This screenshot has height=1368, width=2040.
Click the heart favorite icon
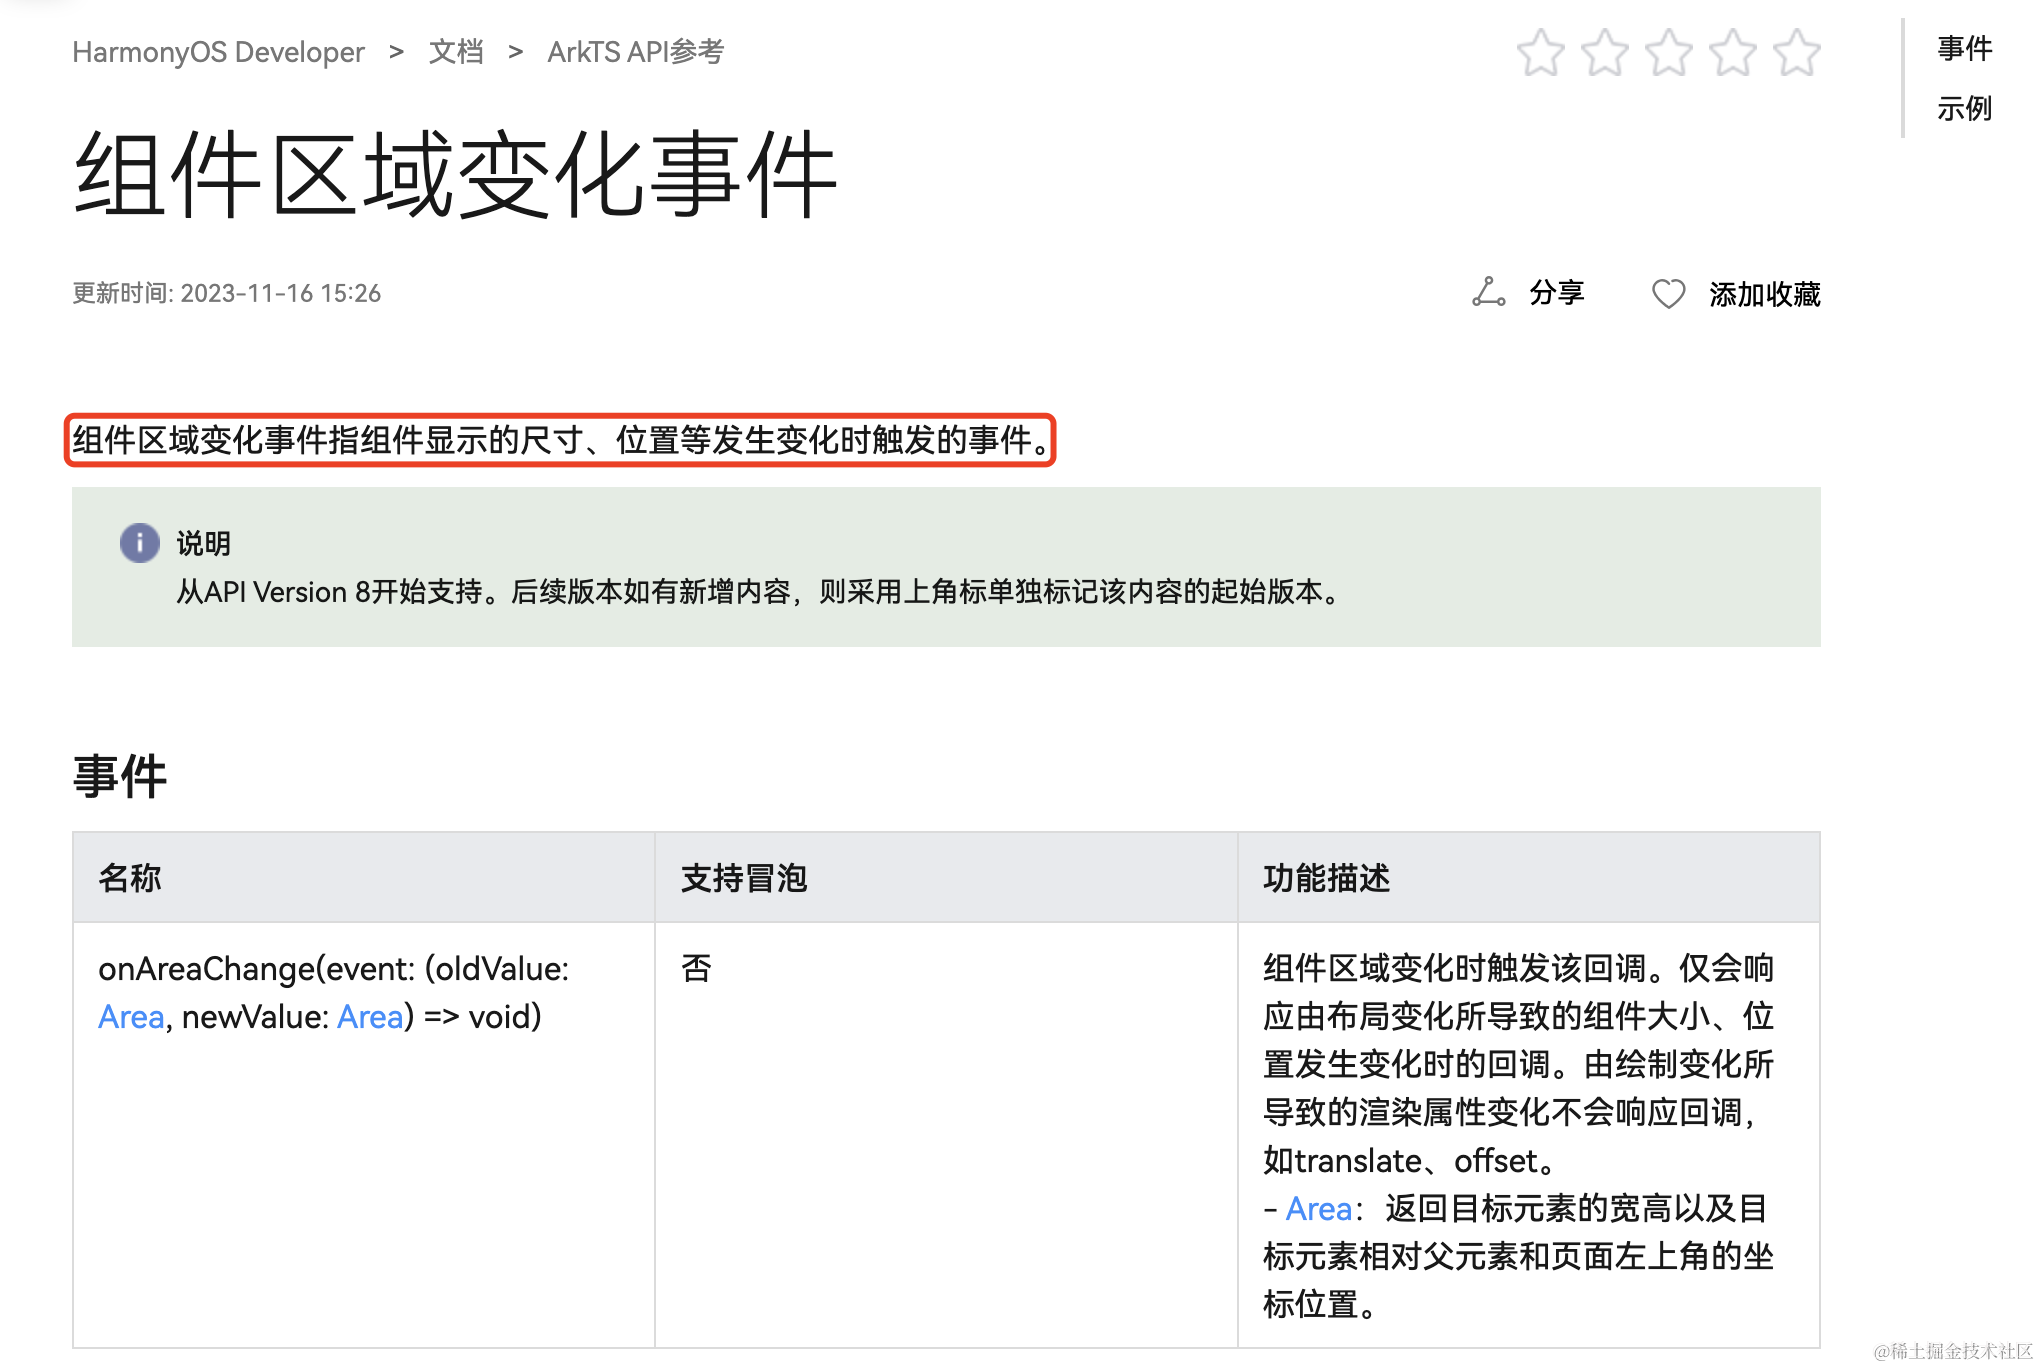coord(1668,293)
